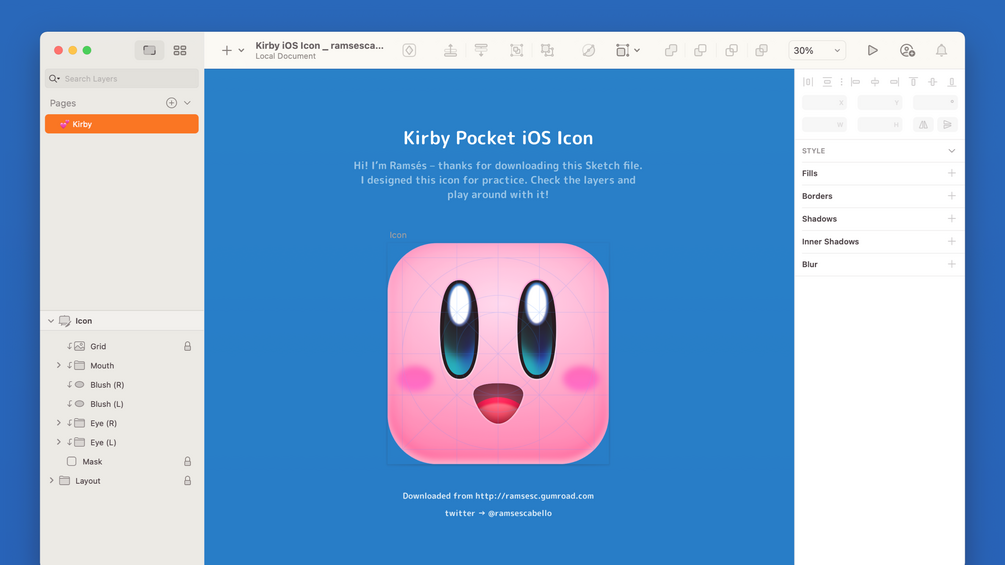1005x565 pixels.
Task: Click the H height field
Action: click(x=879, y=124)
